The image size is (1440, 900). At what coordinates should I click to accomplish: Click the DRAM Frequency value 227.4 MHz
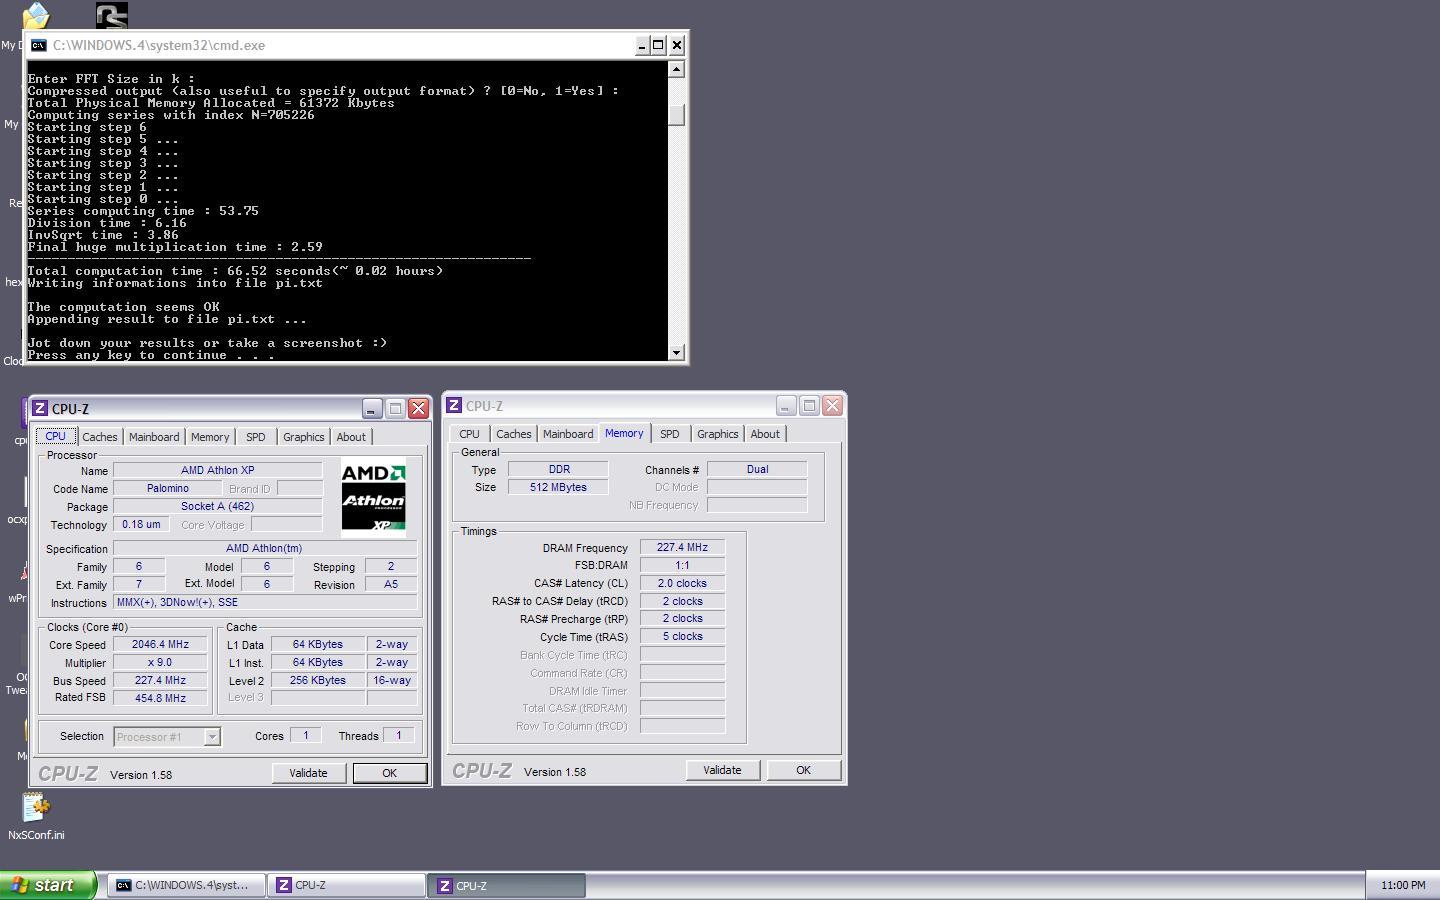(x=682, y=547)
